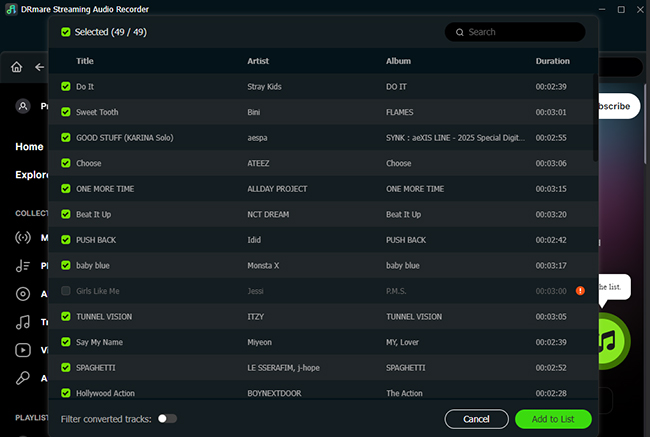Click the P.M.S. album cell
The height and width of the screenshot is (437, 650).
(x=396, y=291)
